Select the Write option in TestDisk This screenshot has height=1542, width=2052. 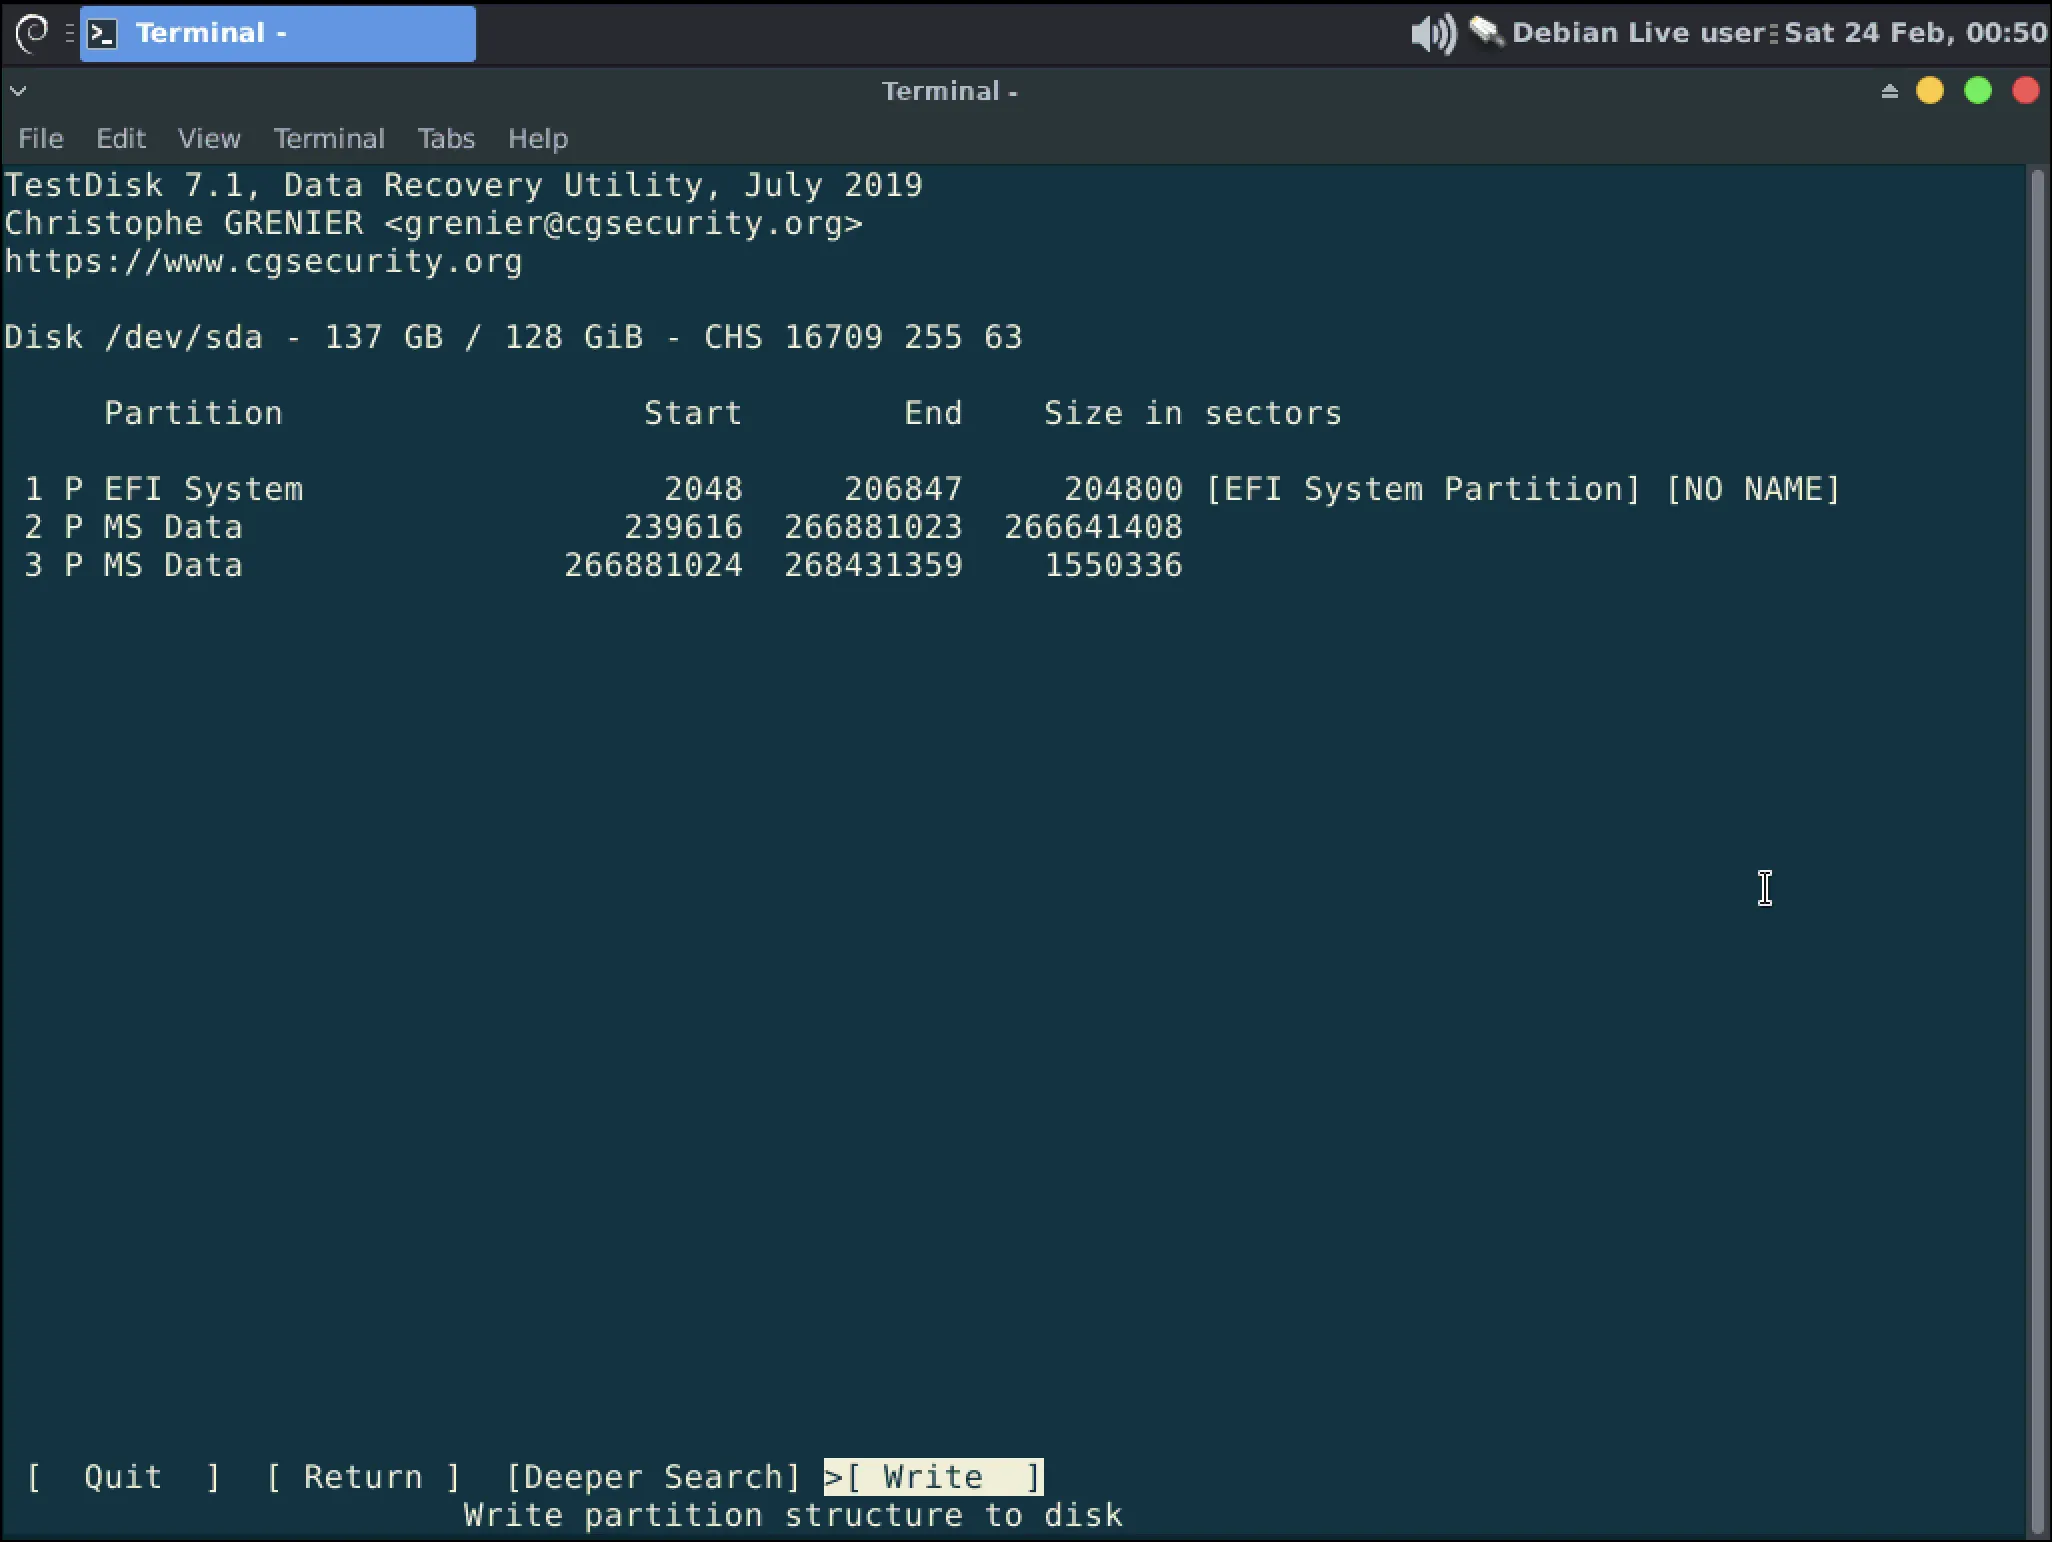point(933,1476)
